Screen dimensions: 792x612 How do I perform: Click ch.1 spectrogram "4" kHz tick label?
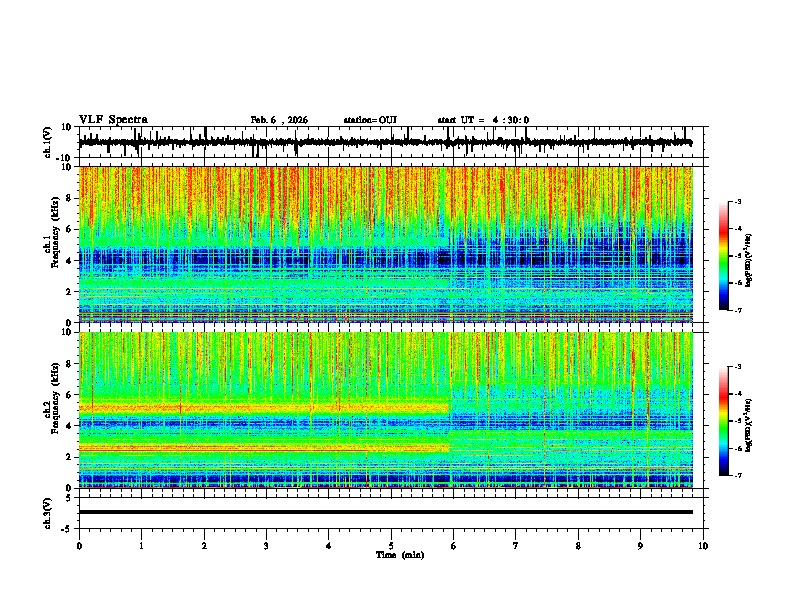point(70,261)
